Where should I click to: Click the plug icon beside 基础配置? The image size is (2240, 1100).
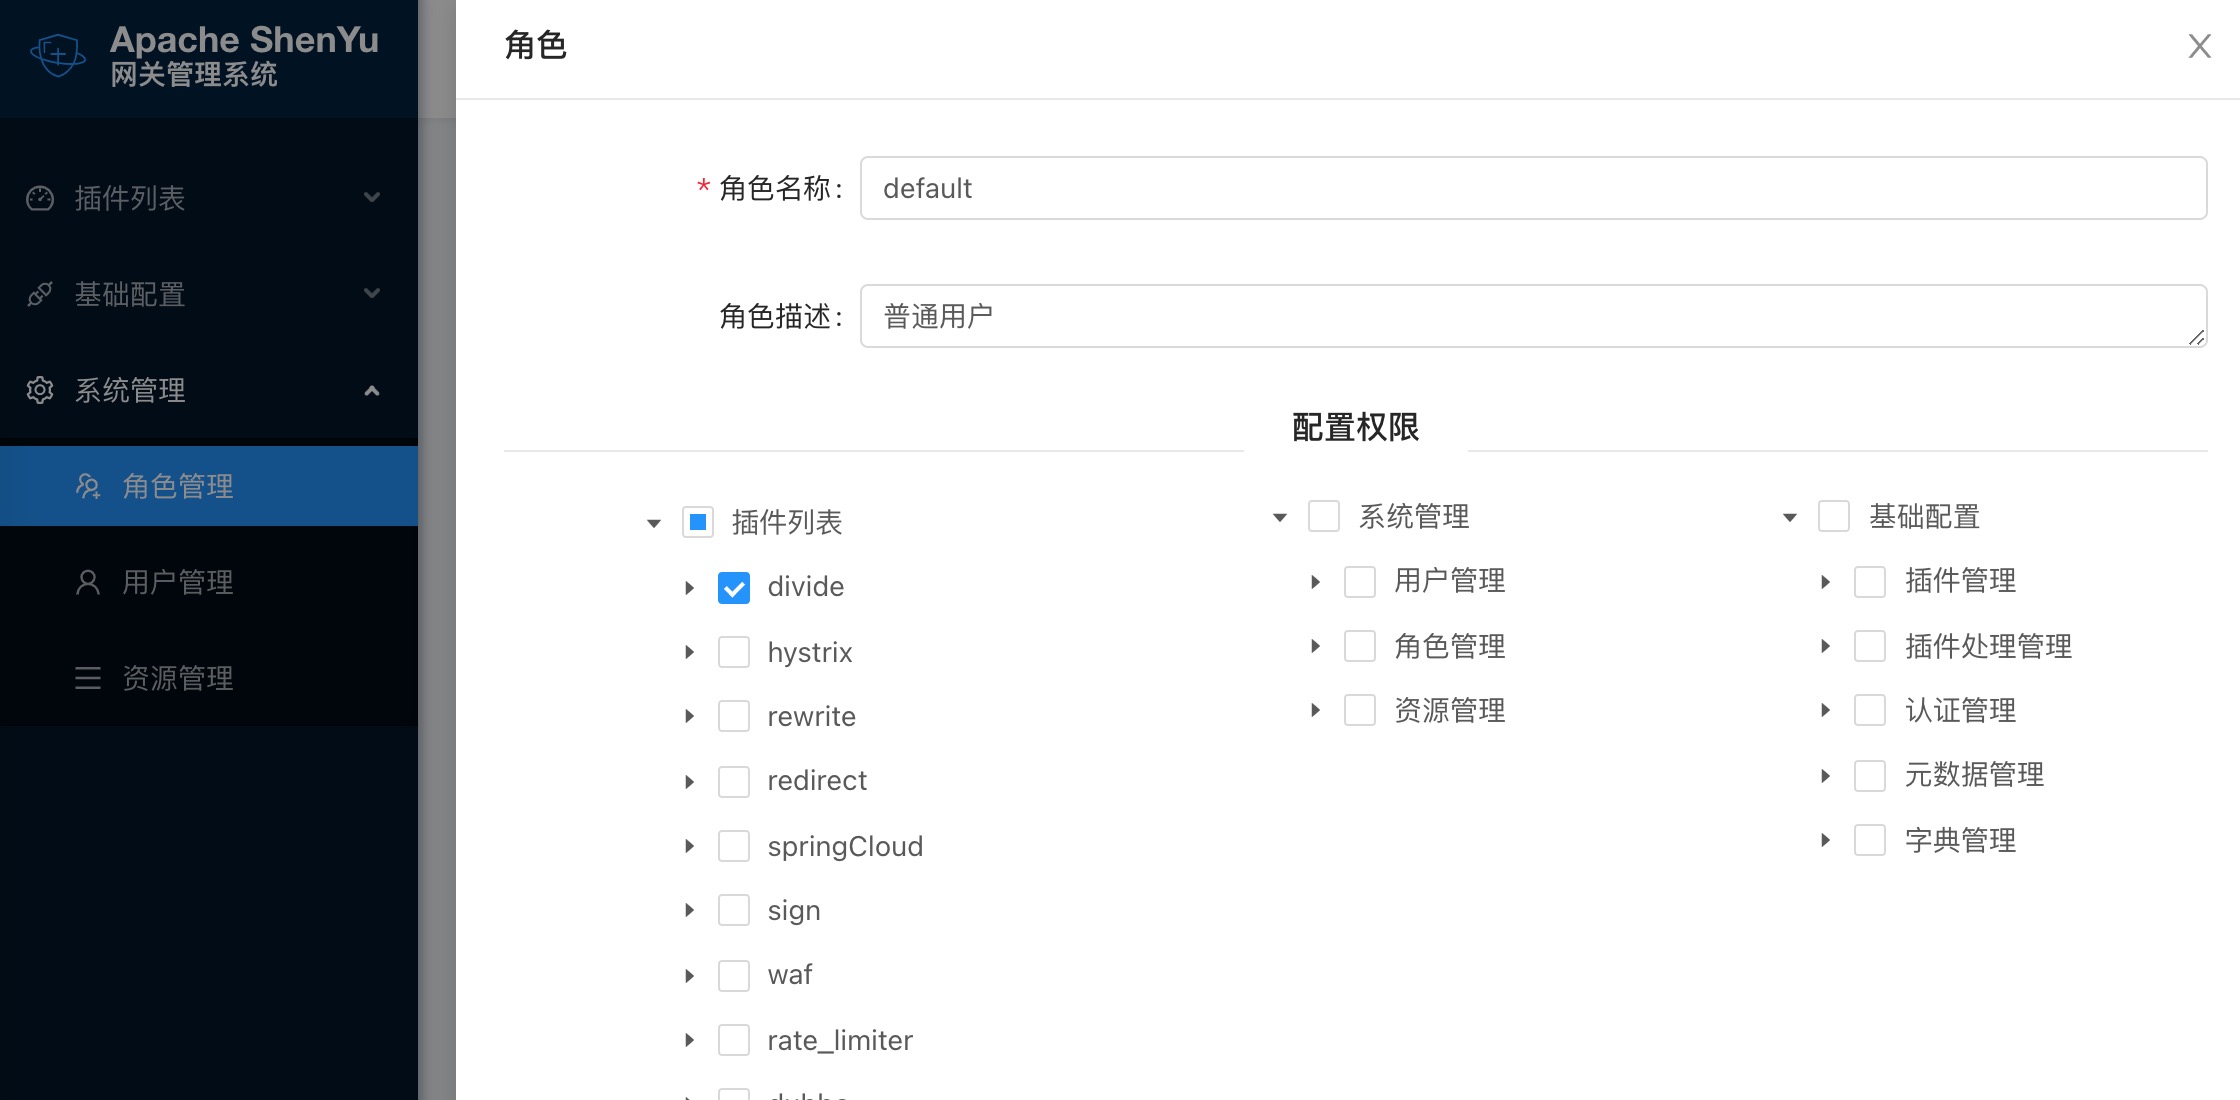click(40, 294)
